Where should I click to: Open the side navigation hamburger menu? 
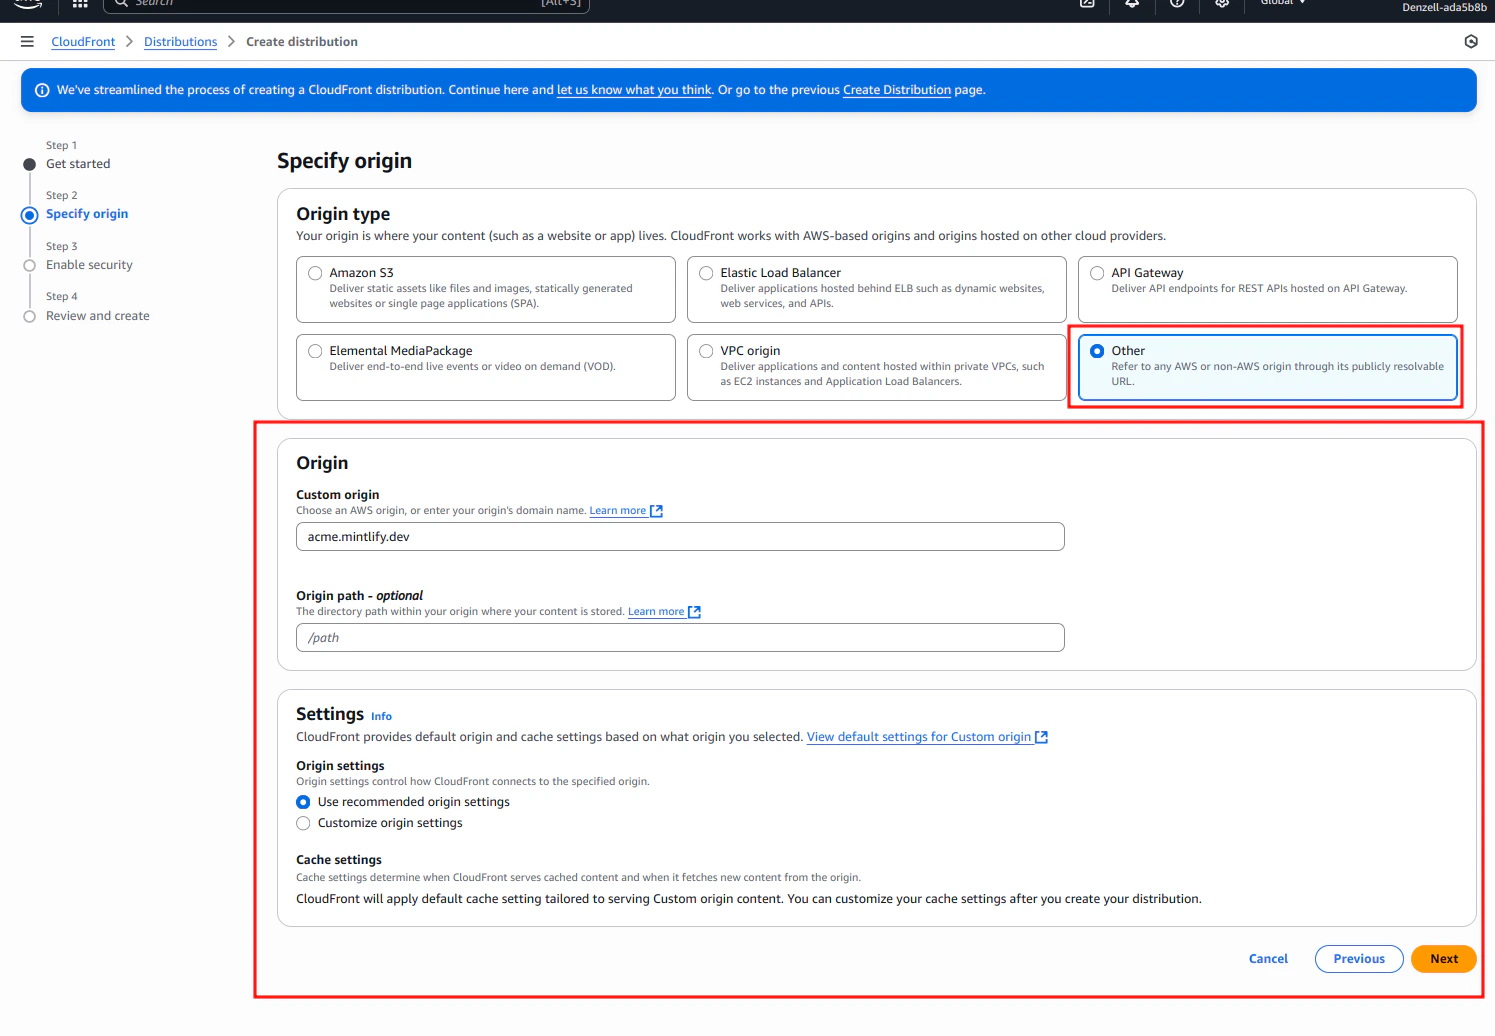click(x=27, y=41)
